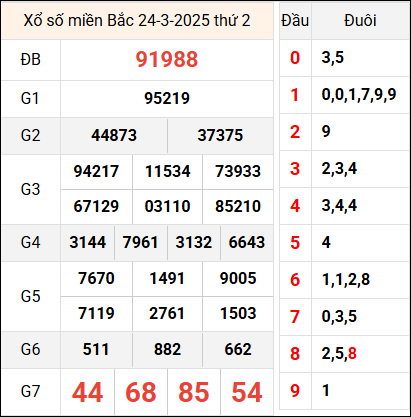Select G1 prize number 95219
This screenshot has height=417, width=411.
(x=167, y=98)
